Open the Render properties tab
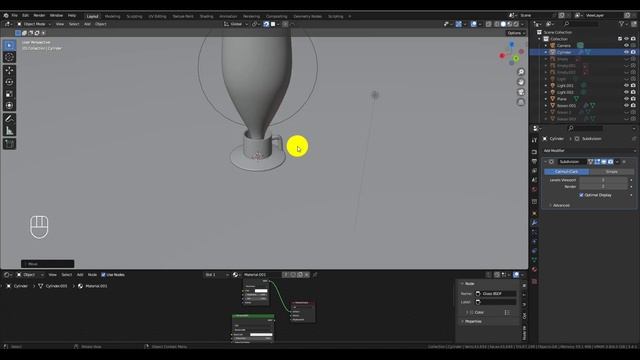This screenshot has width=640, height=360. (x=534, y=152)
